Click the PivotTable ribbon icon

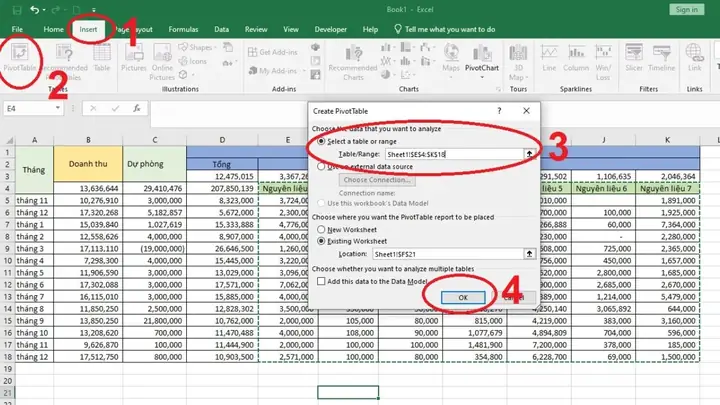pos(20,57)
